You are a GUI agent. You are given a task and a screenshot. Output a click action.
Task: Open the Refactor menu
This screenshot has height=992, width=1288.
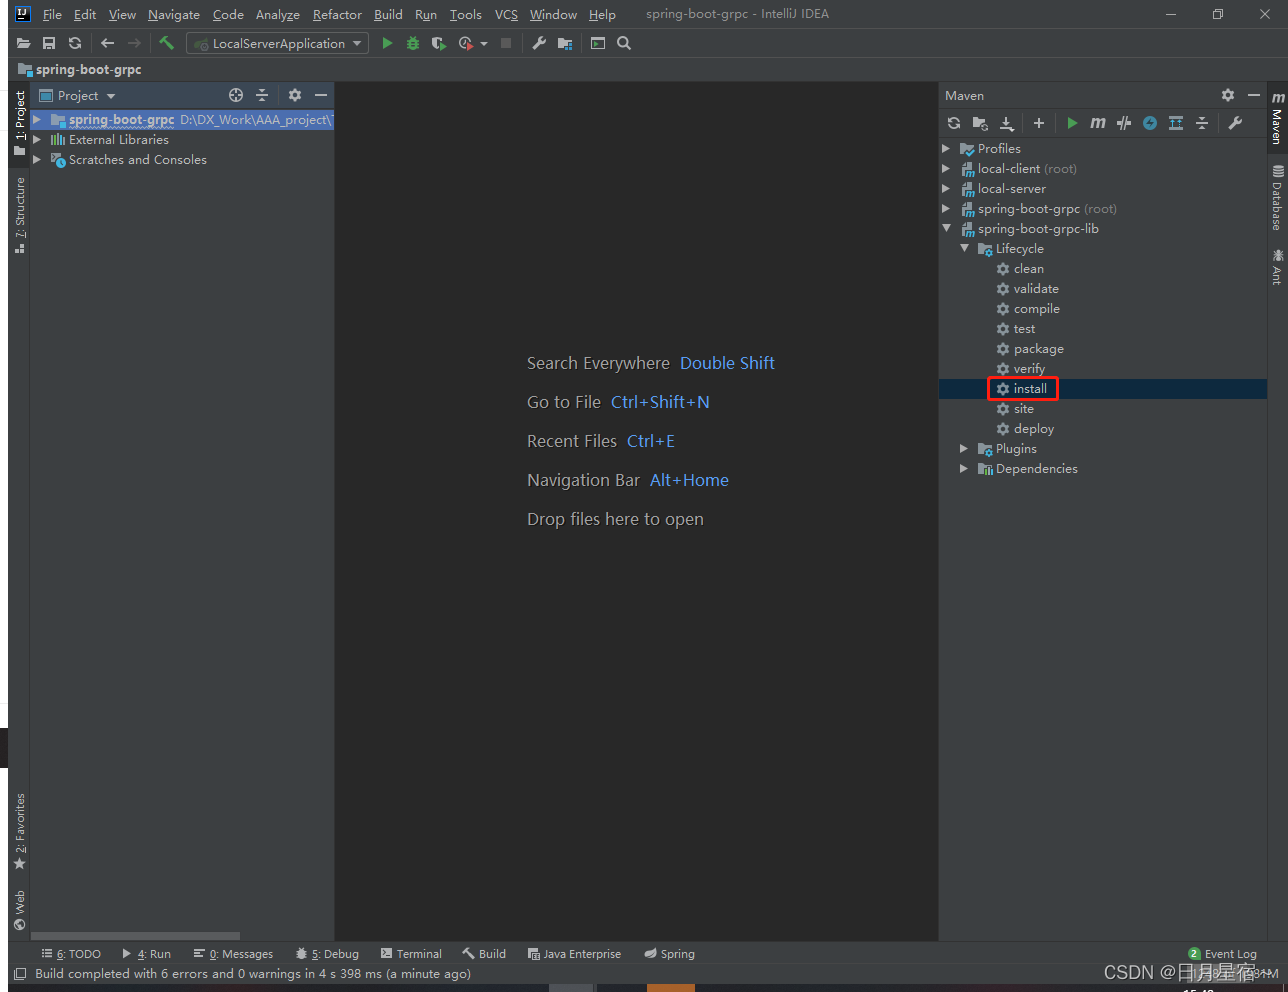click(337, 15)
